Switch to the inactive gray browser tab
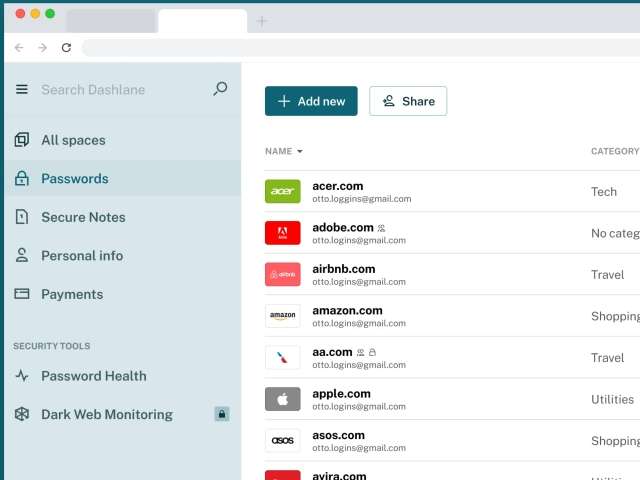This screenshot has height=480, width=640. [111, 21]
